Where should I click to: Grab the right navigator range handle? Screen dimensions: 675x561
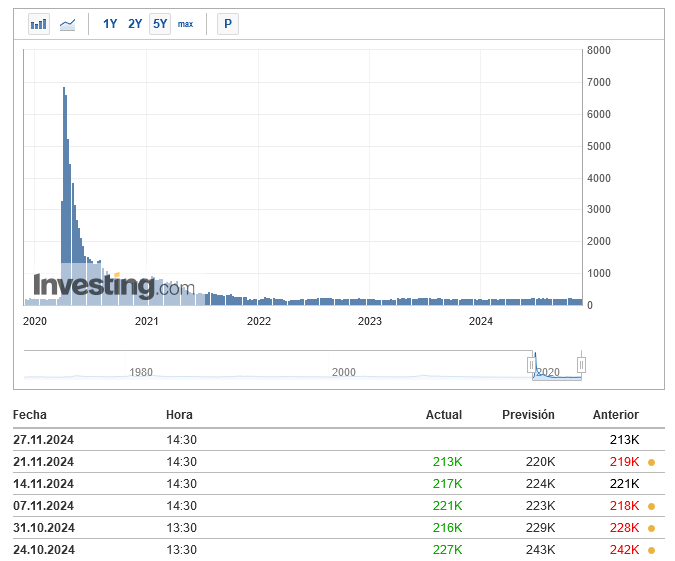tap(581, 365)
